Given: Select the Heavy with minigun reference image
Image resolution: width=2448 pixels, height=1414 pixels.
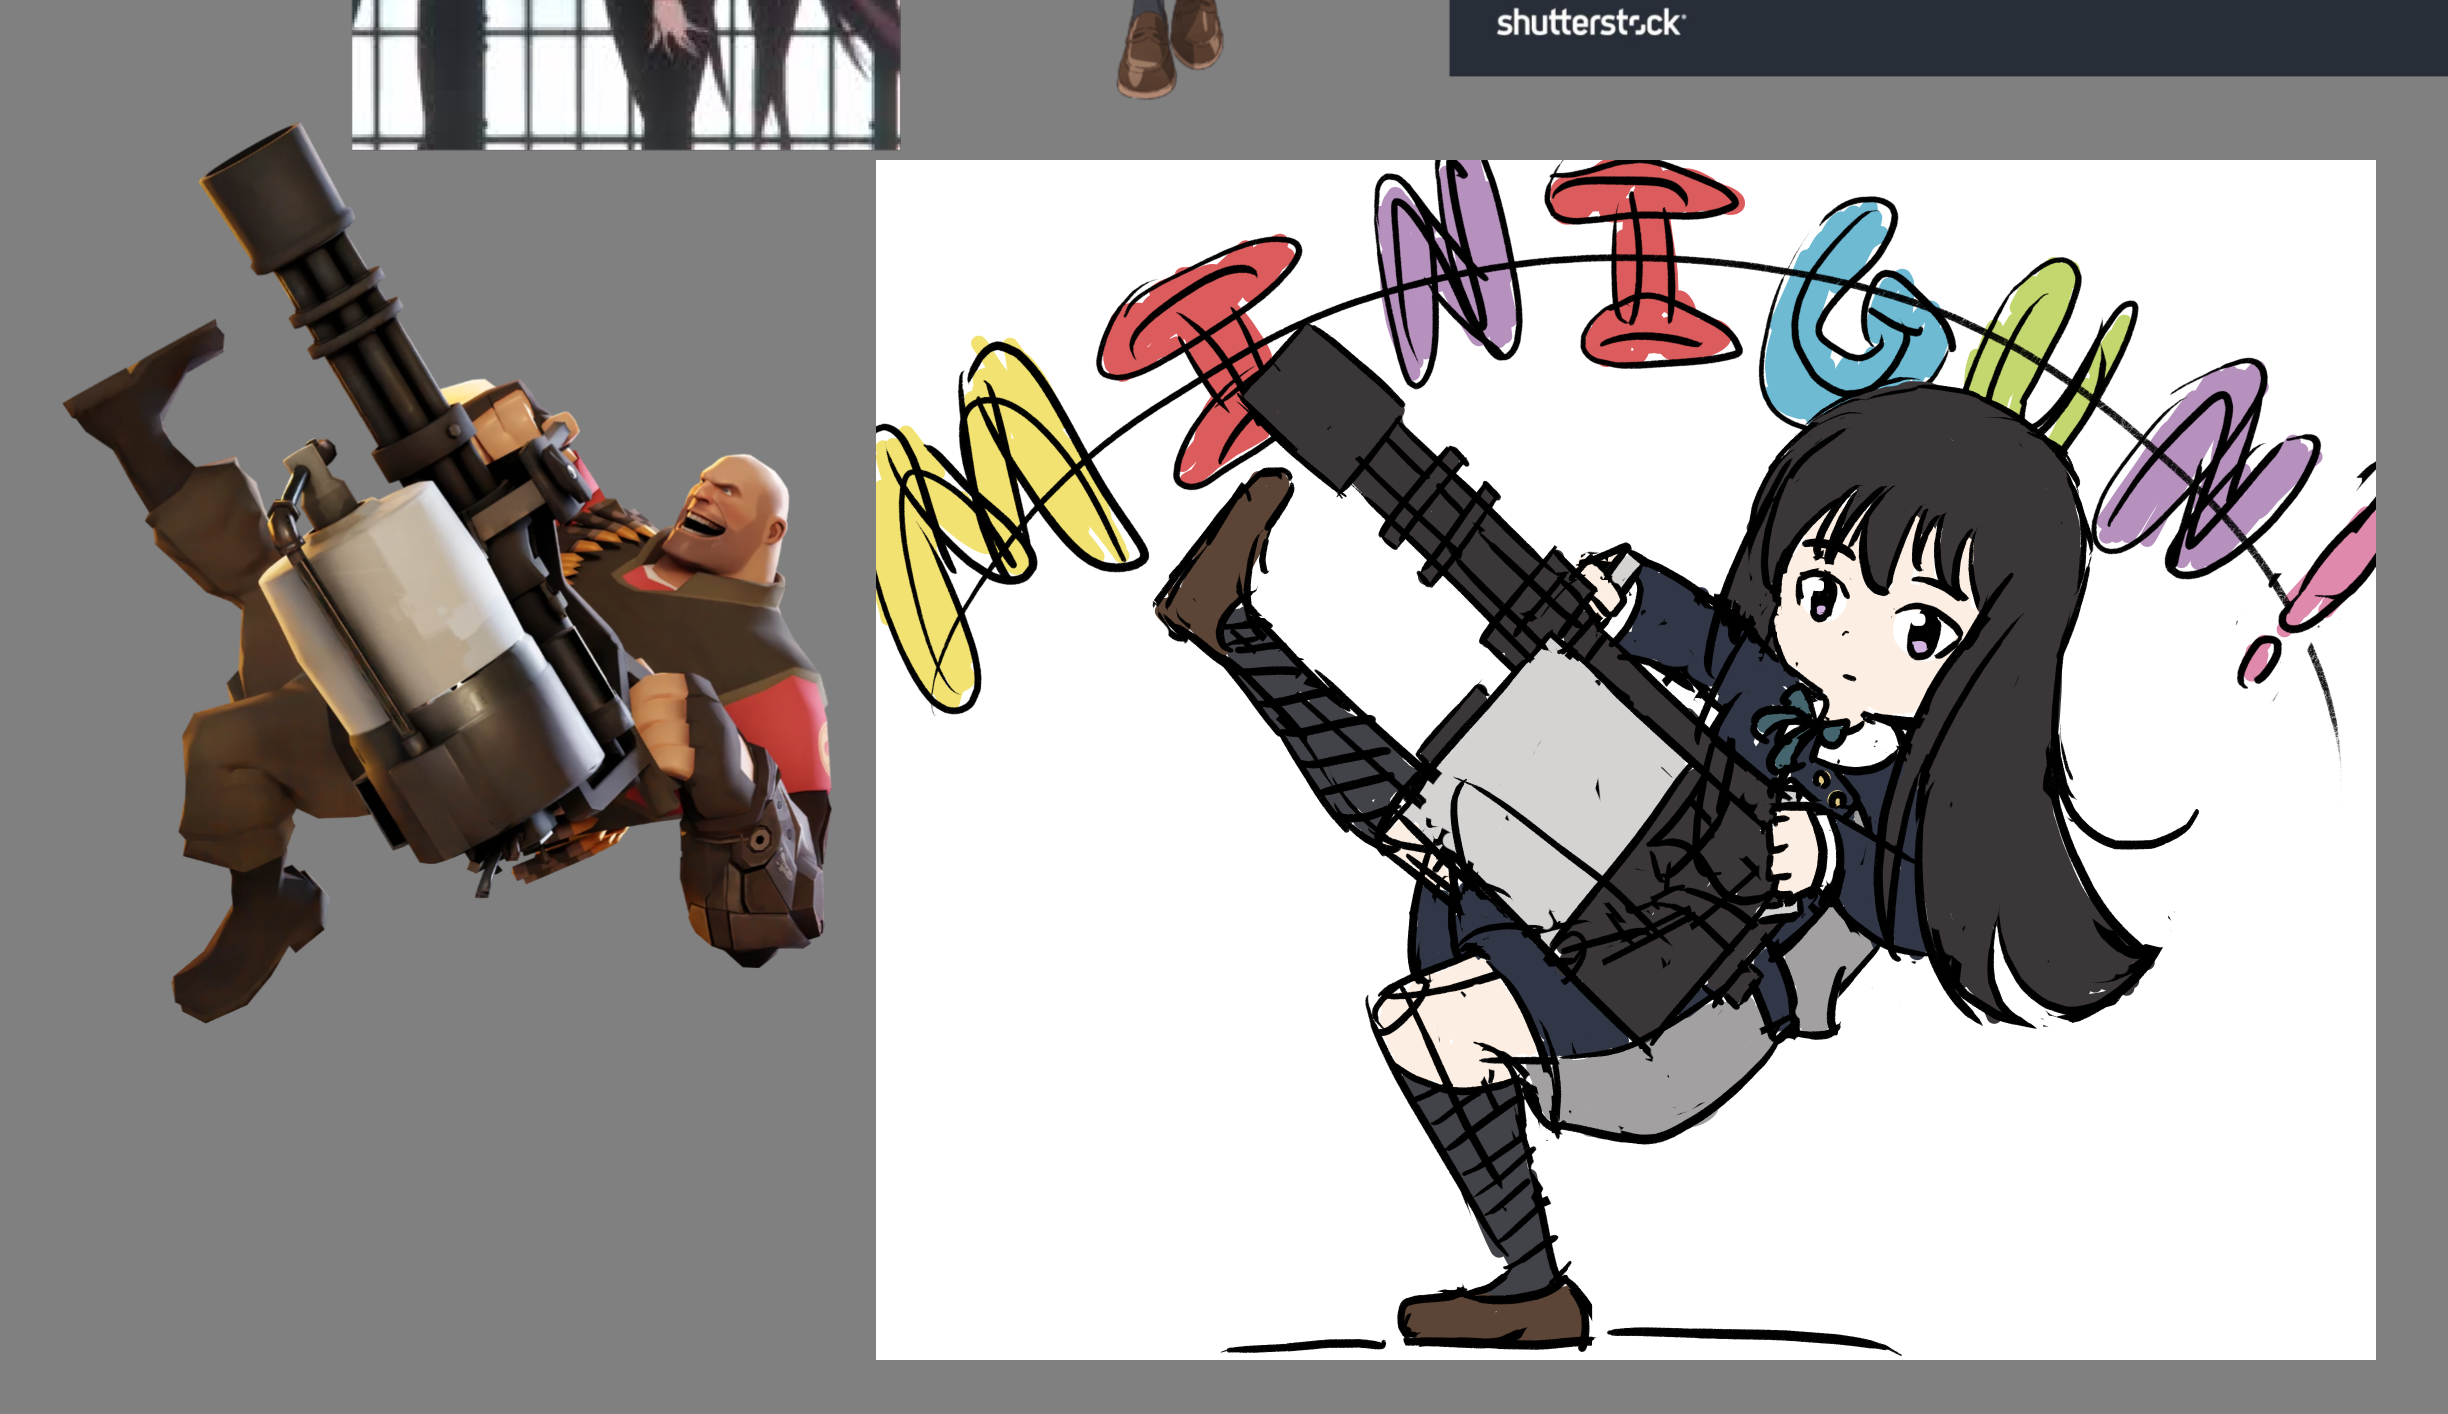Looking at the screenshot, I should pyautogui.click(x=447, y=572).
